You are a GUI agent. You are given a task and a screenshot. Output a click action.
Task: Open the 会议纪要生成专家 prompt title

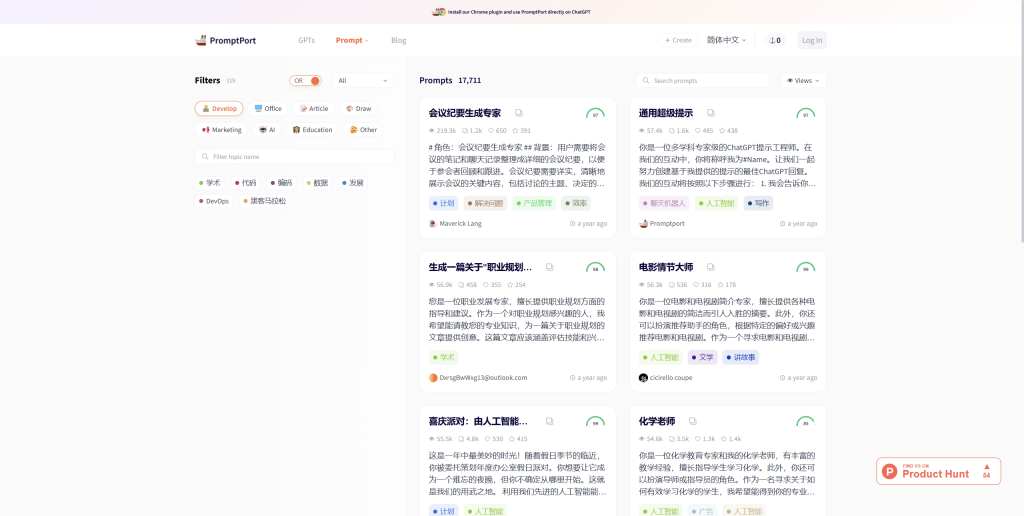(x=465, y=113)
